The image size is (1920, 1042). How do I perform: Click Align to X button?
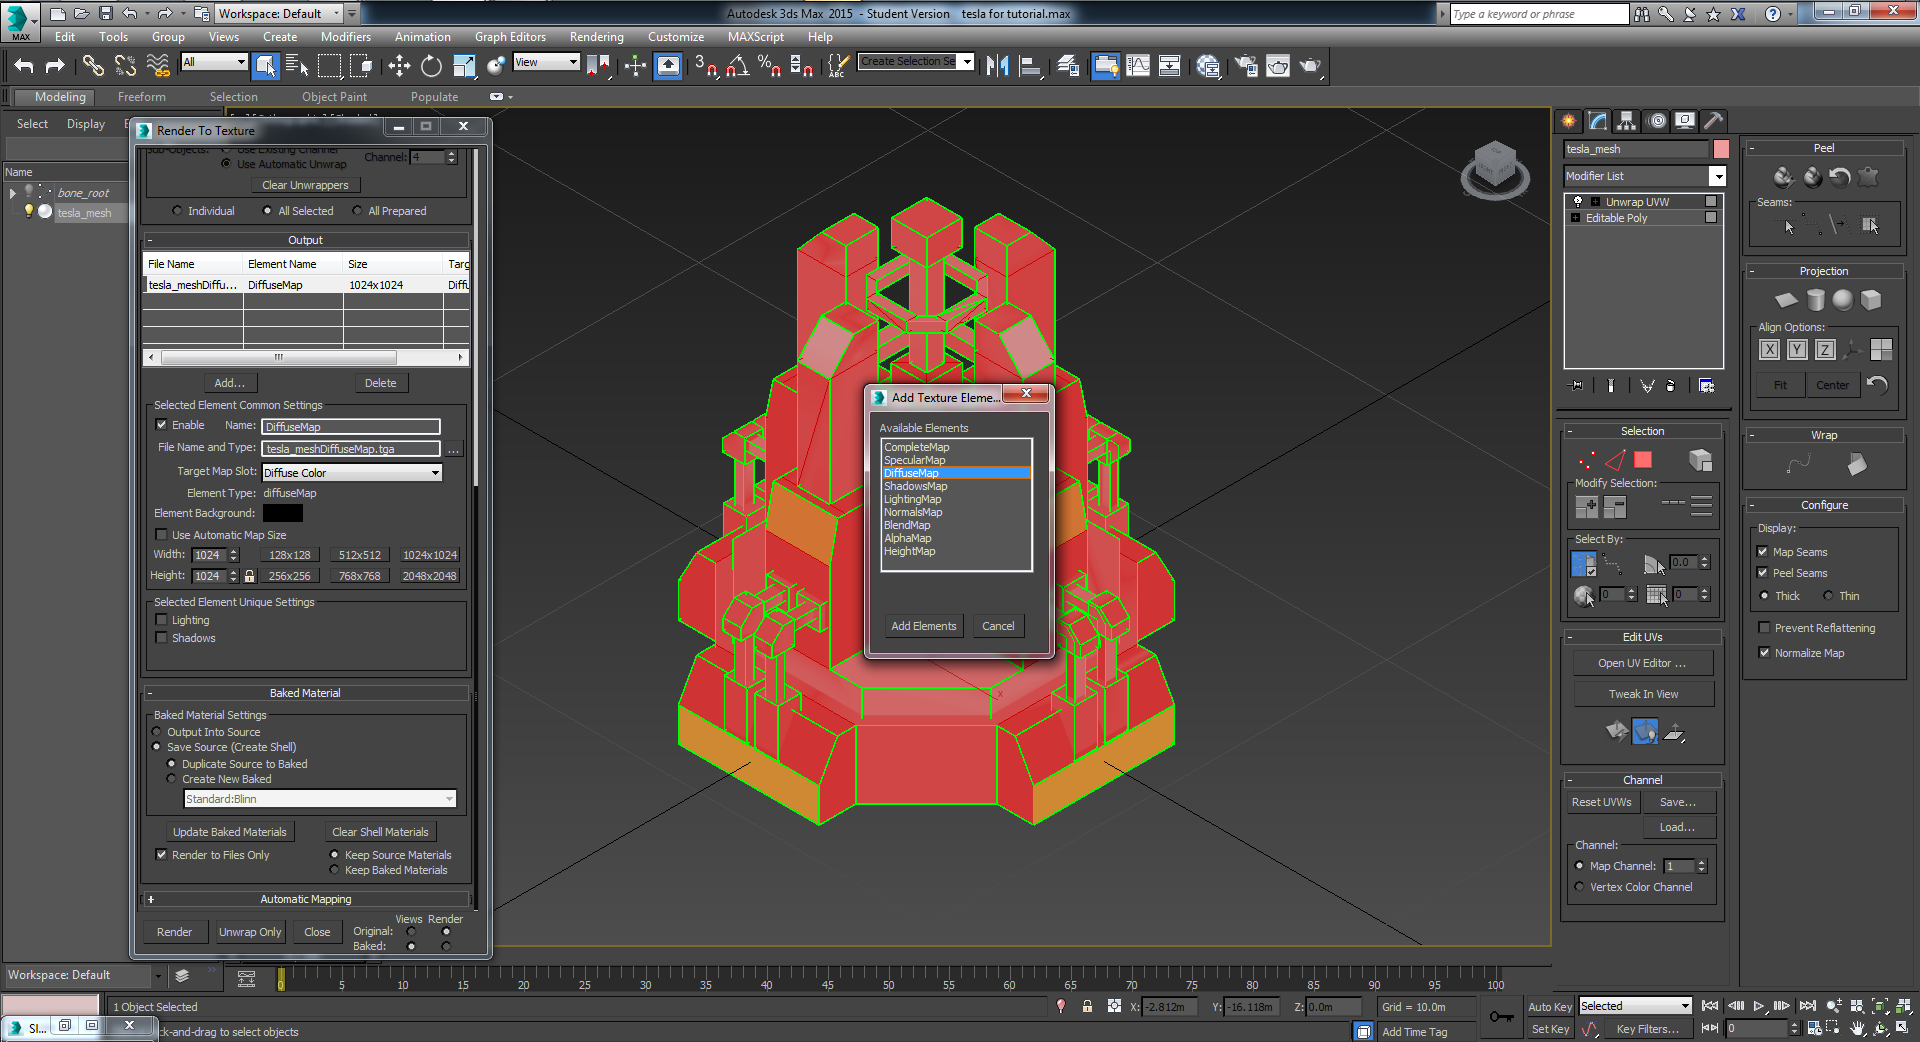(x=1770, y=349)
